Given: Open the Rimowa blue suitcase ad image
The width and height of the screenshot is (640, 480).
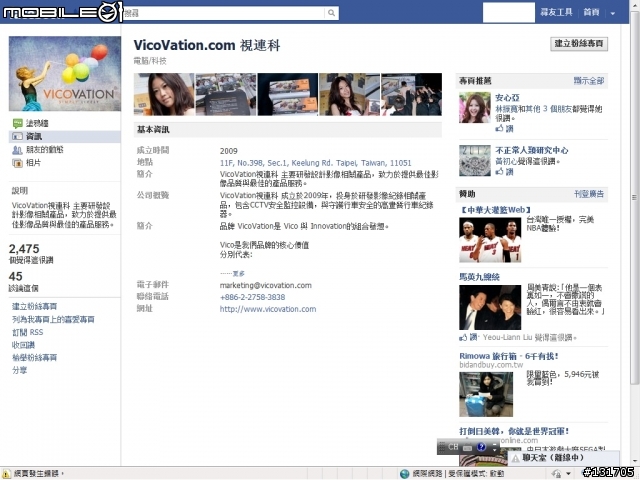Looking at the screenshot, I should pyautogui.click(x=486, y=394).
